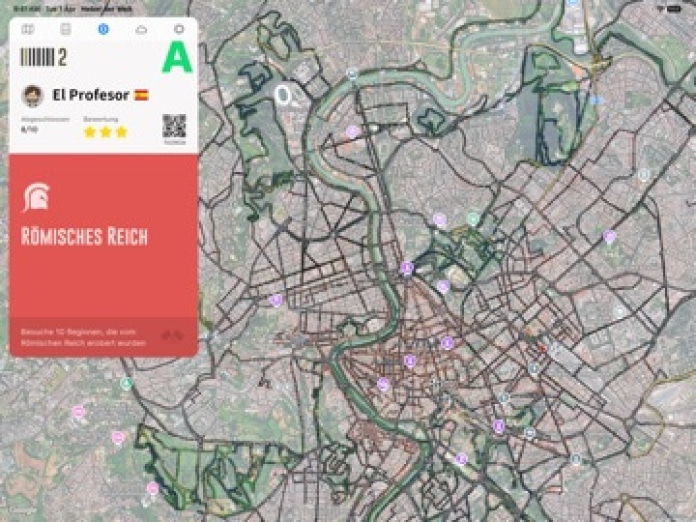This screenshot has width=696, height=522.
Task: Open El Profesor avatar picture
Action: point(32,95)
